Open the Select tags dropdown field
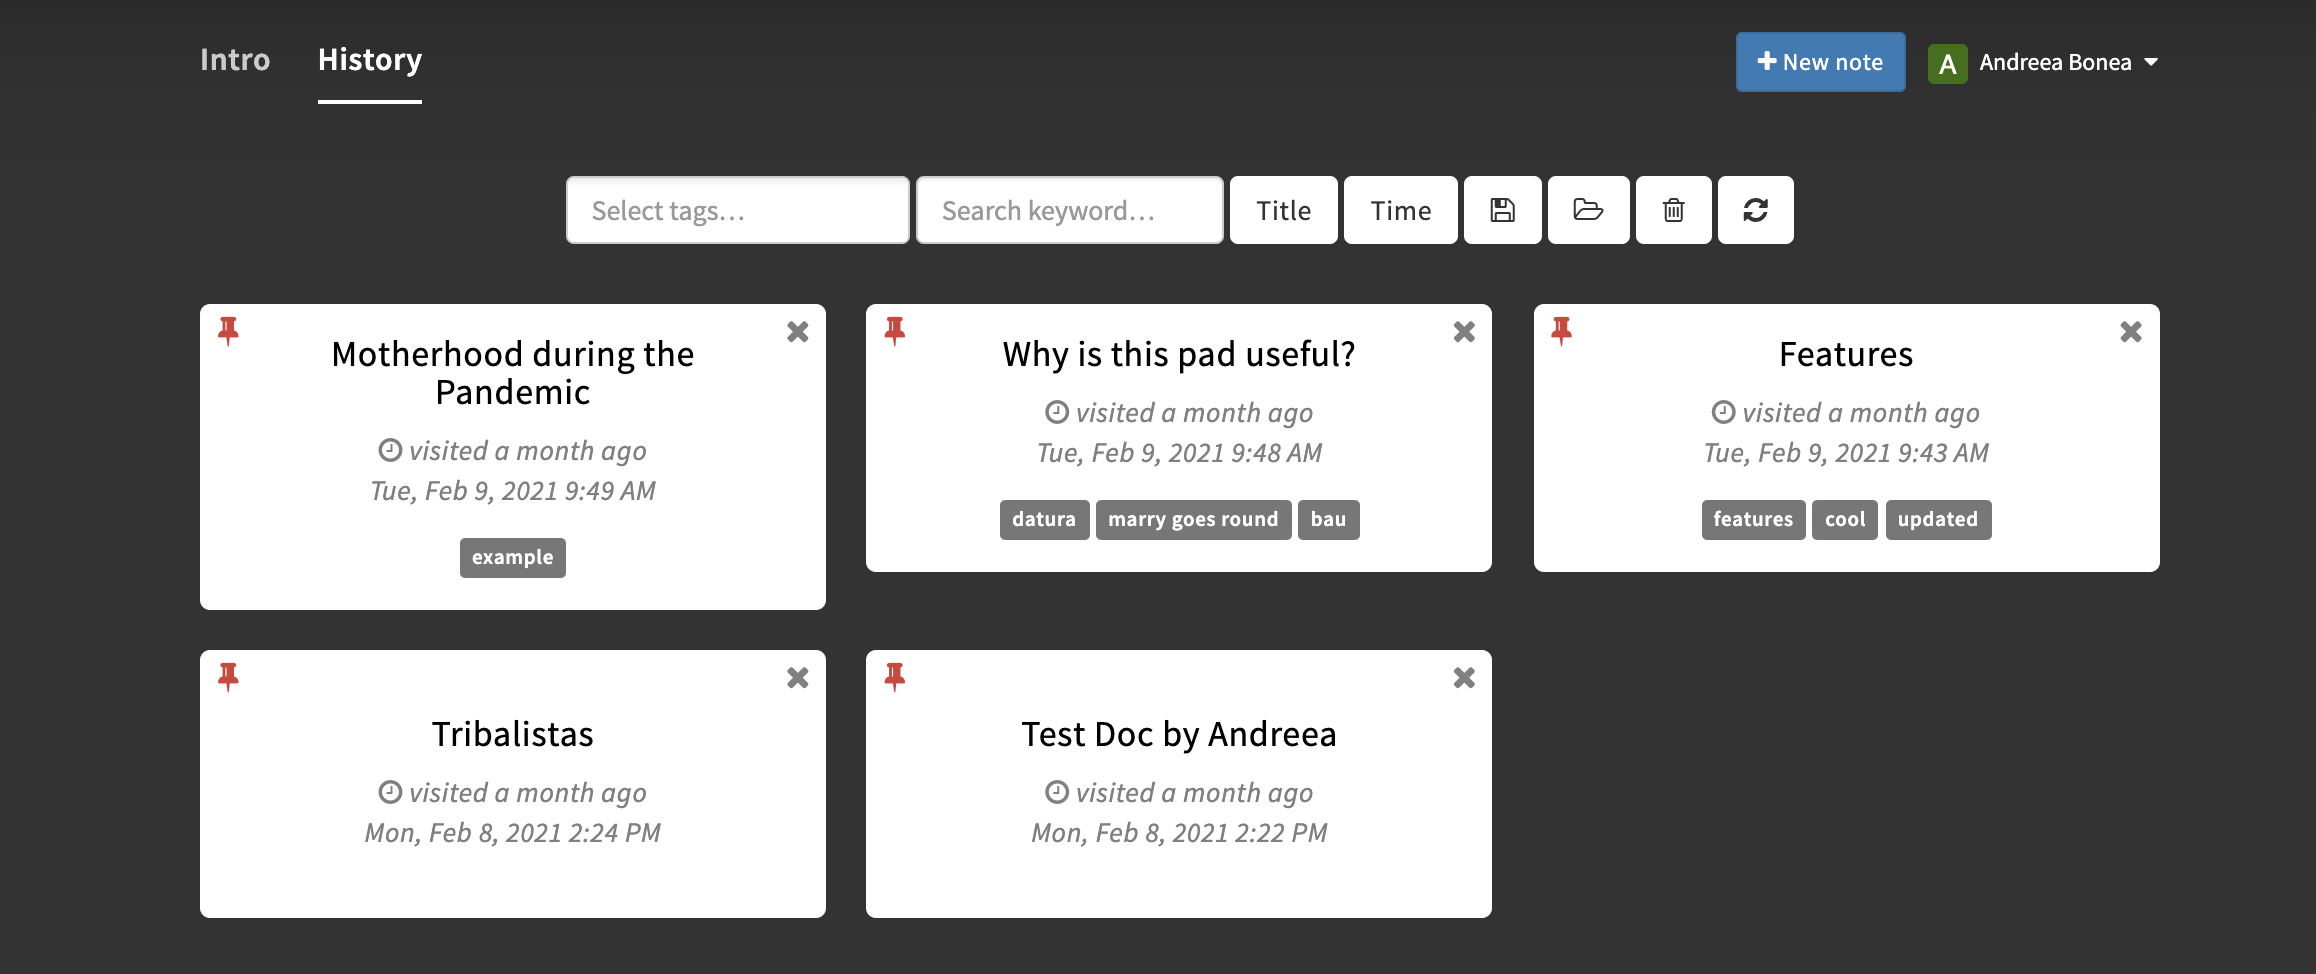The width and height of the screenshot is (2316, 974). coord(737,210)
